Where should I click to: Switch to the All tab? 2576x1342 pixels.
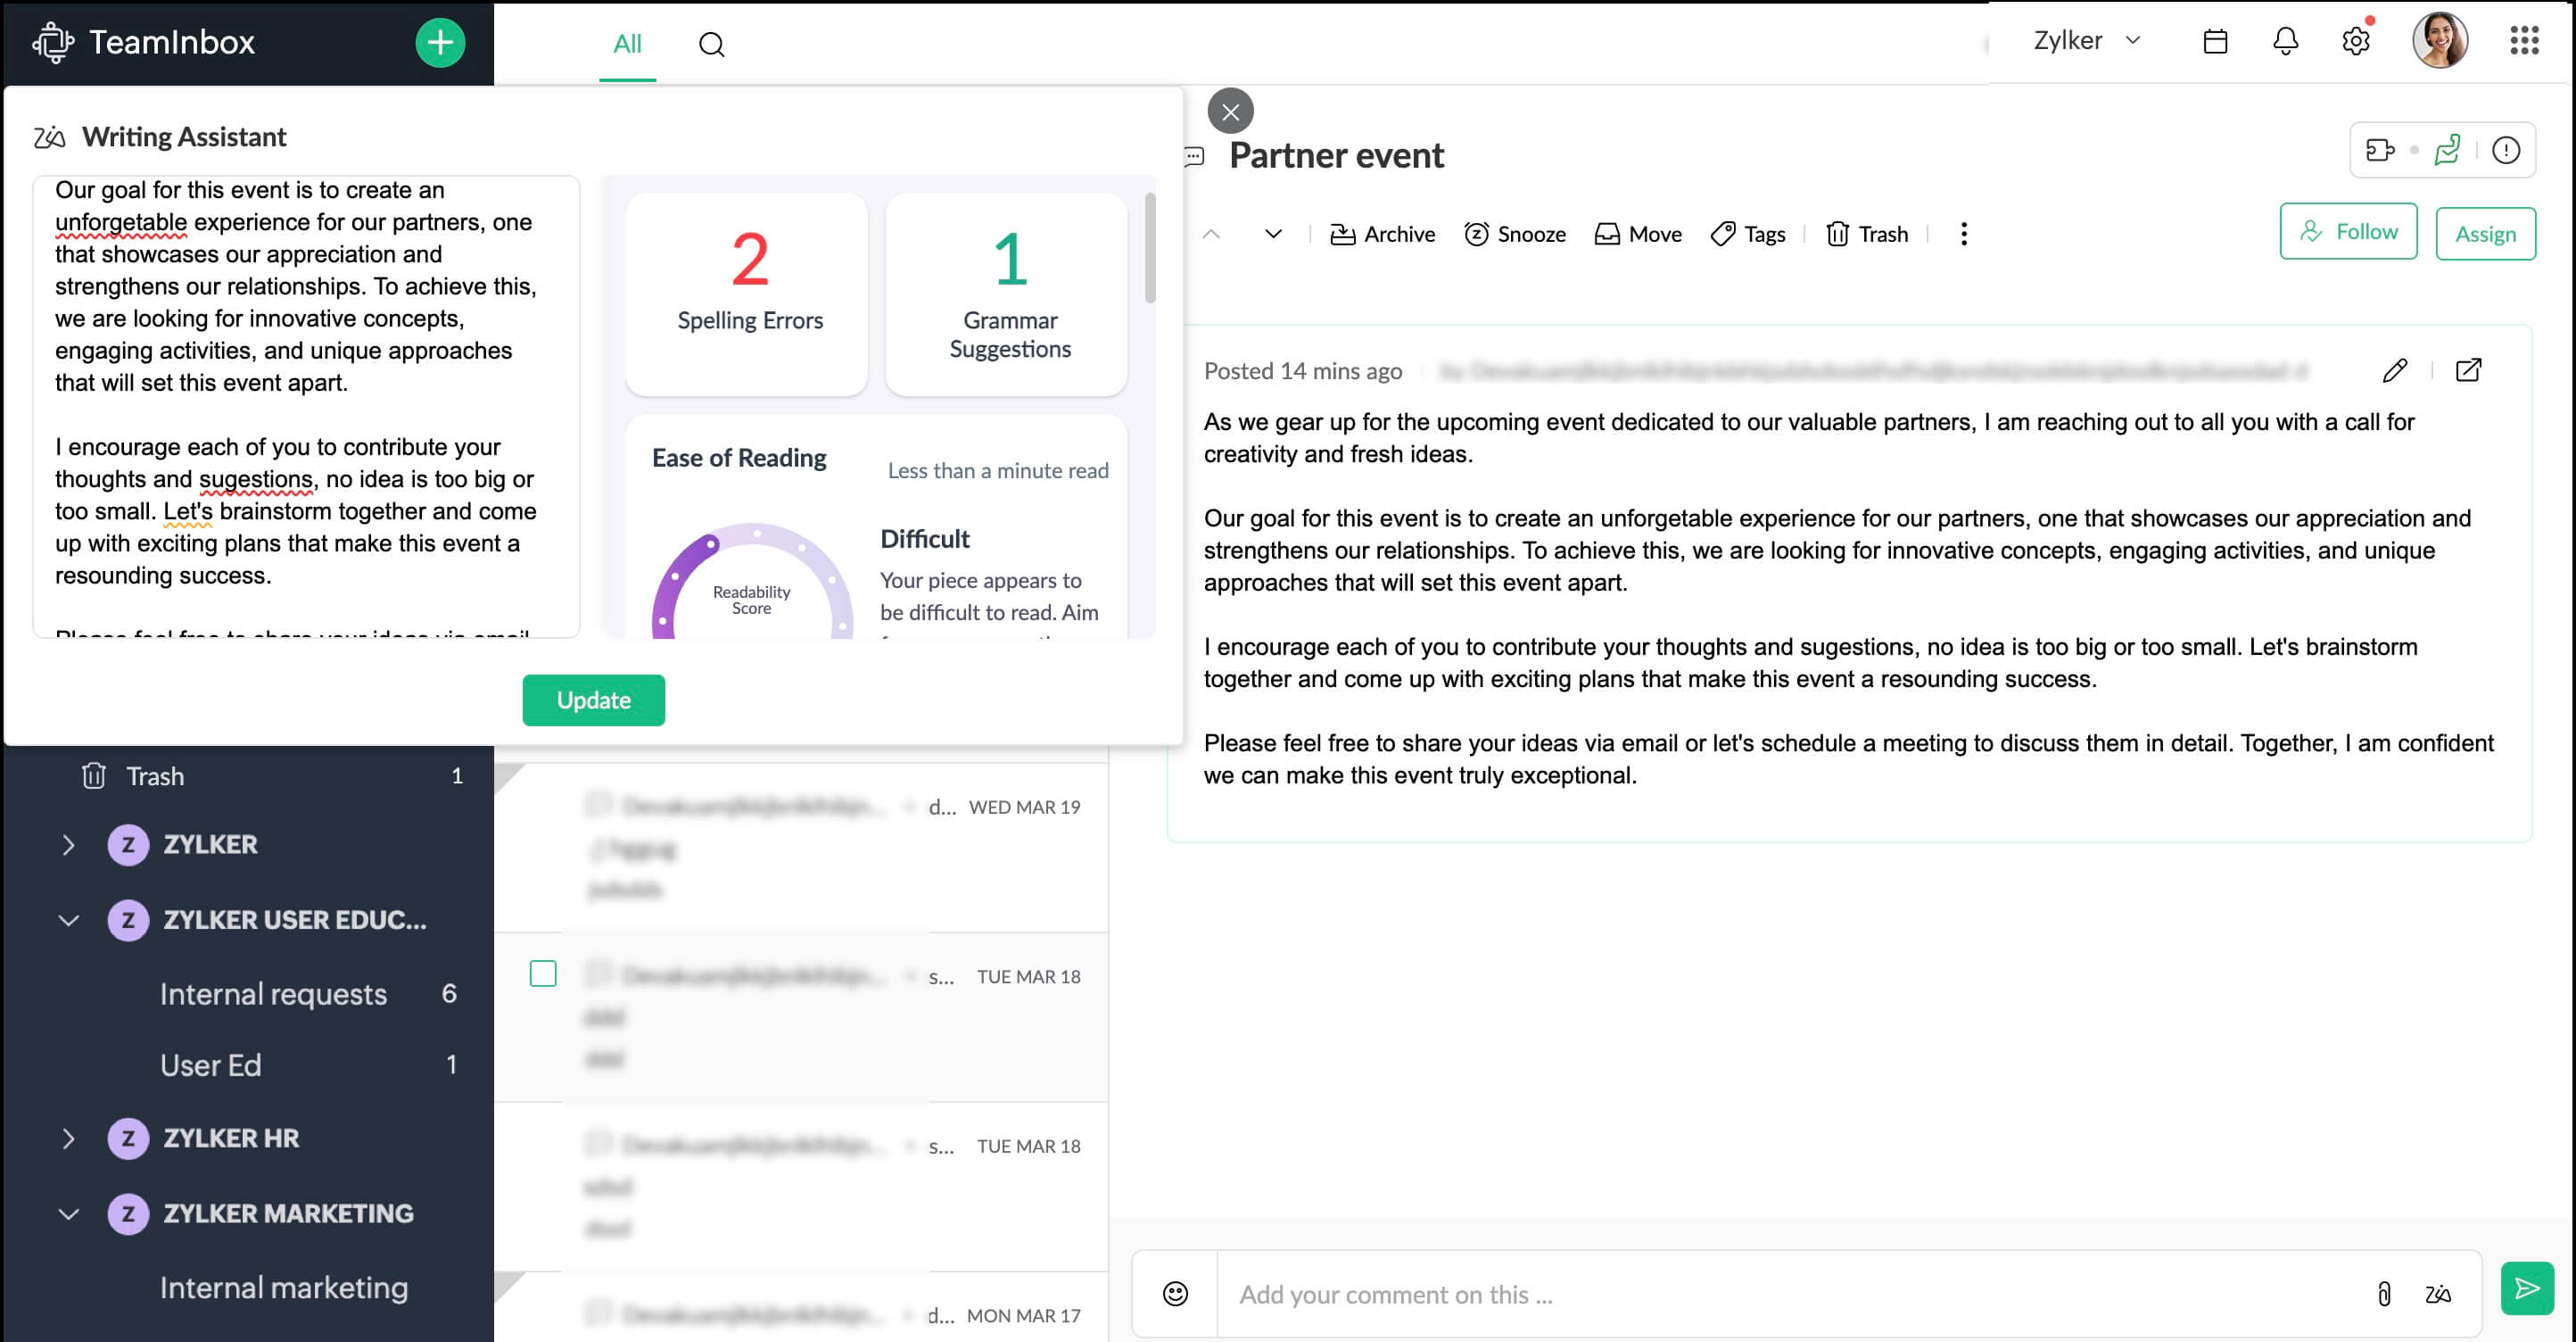[627, 44]
